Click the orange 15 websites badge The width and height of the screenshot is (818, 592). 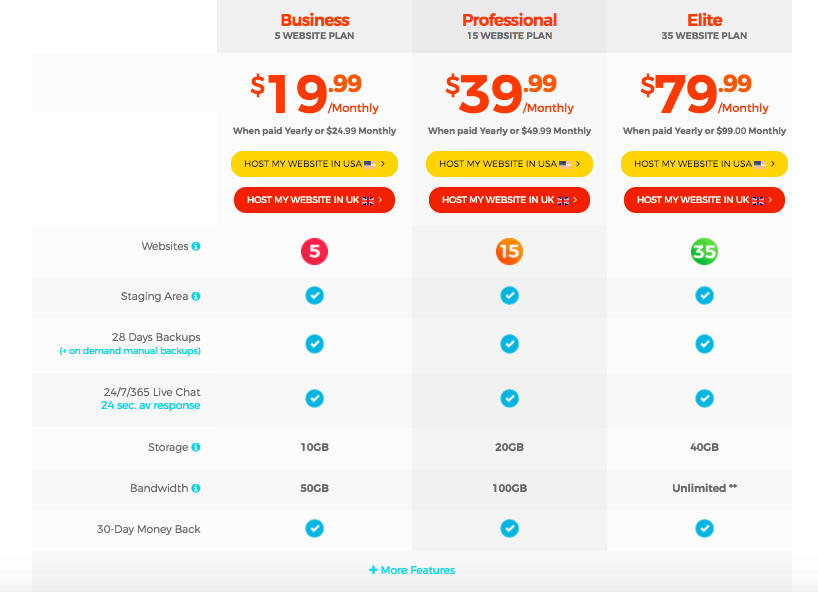[x=509, y=251]
